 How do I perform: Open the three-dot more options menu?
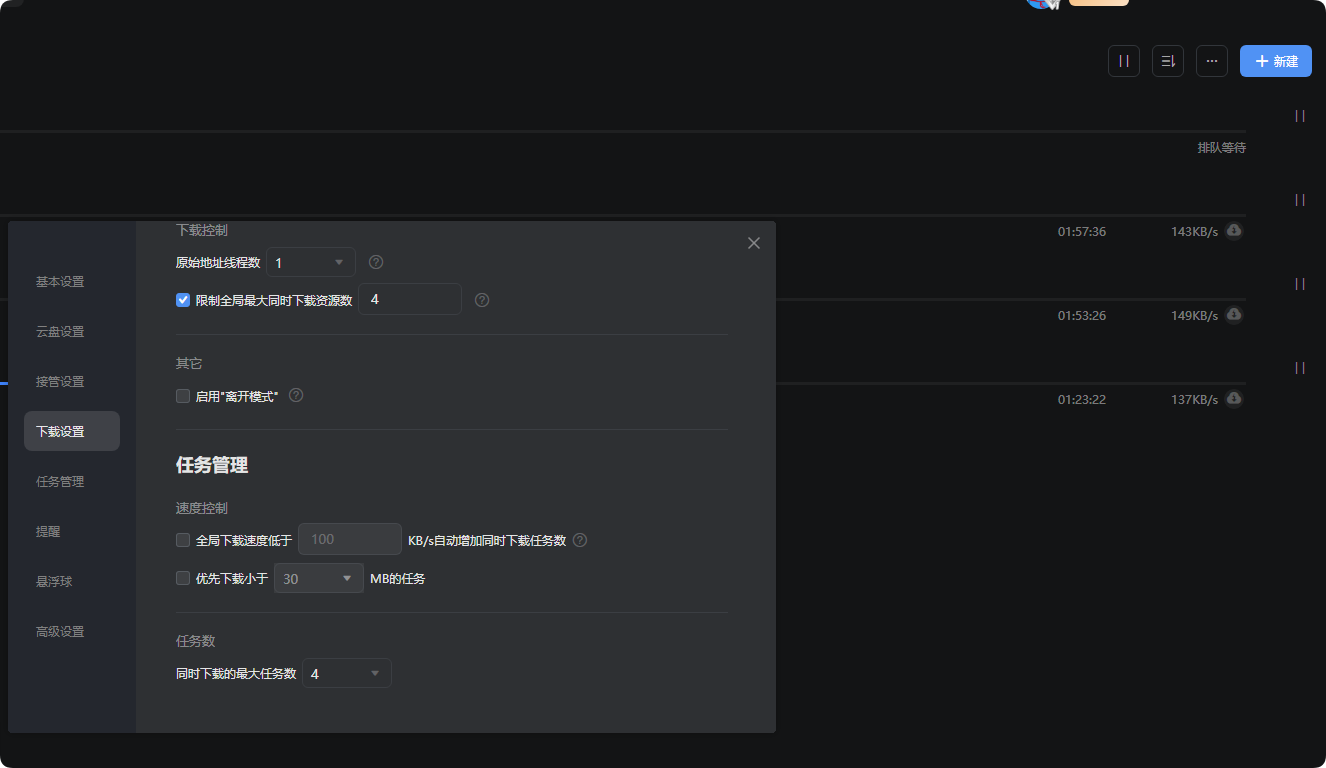[x=1212, y=61]
